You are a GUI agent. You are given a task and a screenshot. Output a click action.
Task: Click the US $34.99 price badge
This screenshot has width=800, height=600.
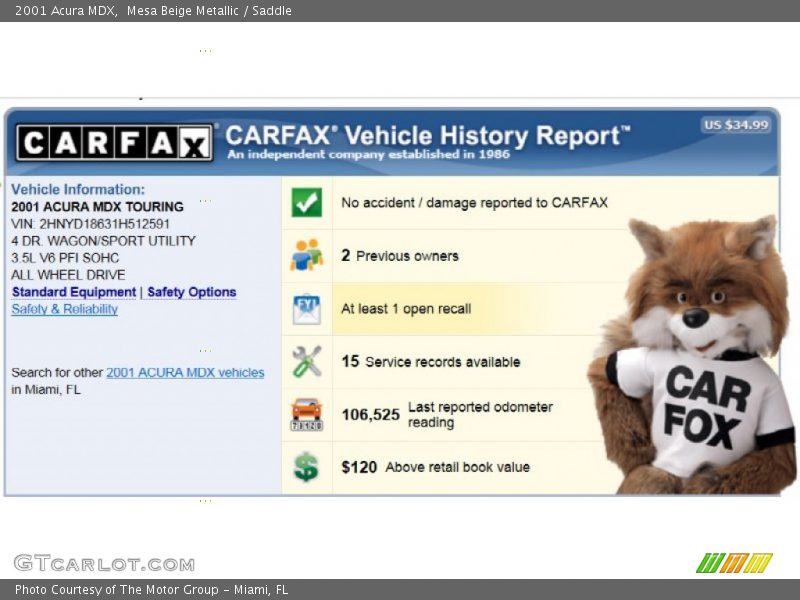click(736, 125)
